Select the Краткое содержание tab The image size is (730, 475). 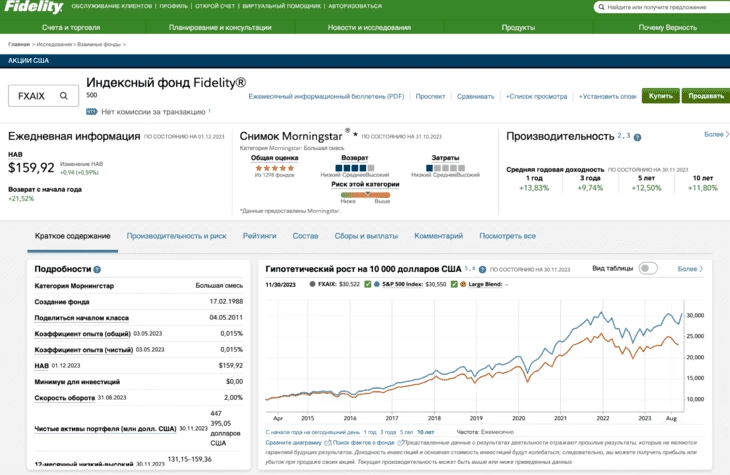click(73, 236)
